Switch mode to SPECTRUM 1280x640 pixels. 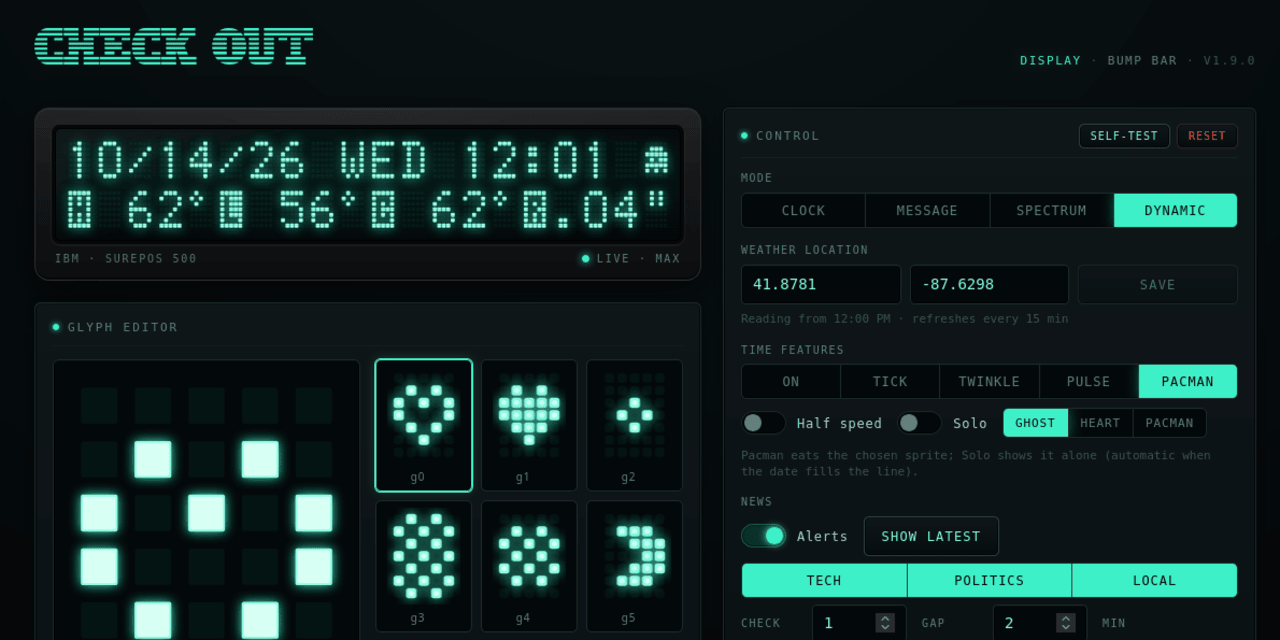1051,210
